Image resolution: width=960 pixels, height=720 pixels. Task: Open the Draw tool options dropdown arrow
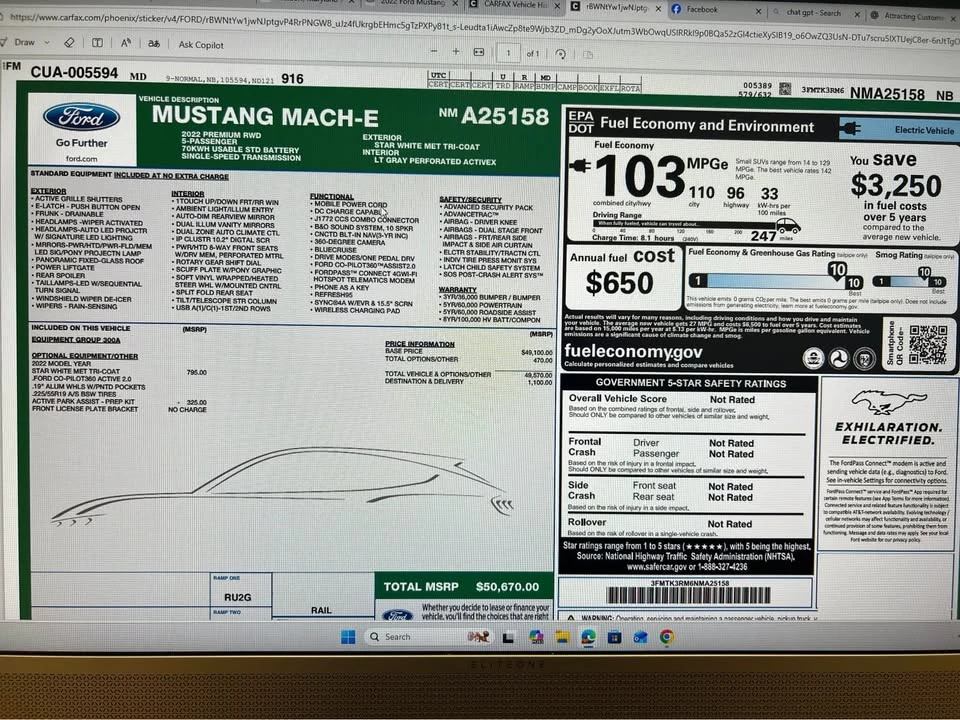[x=47, y=43]
